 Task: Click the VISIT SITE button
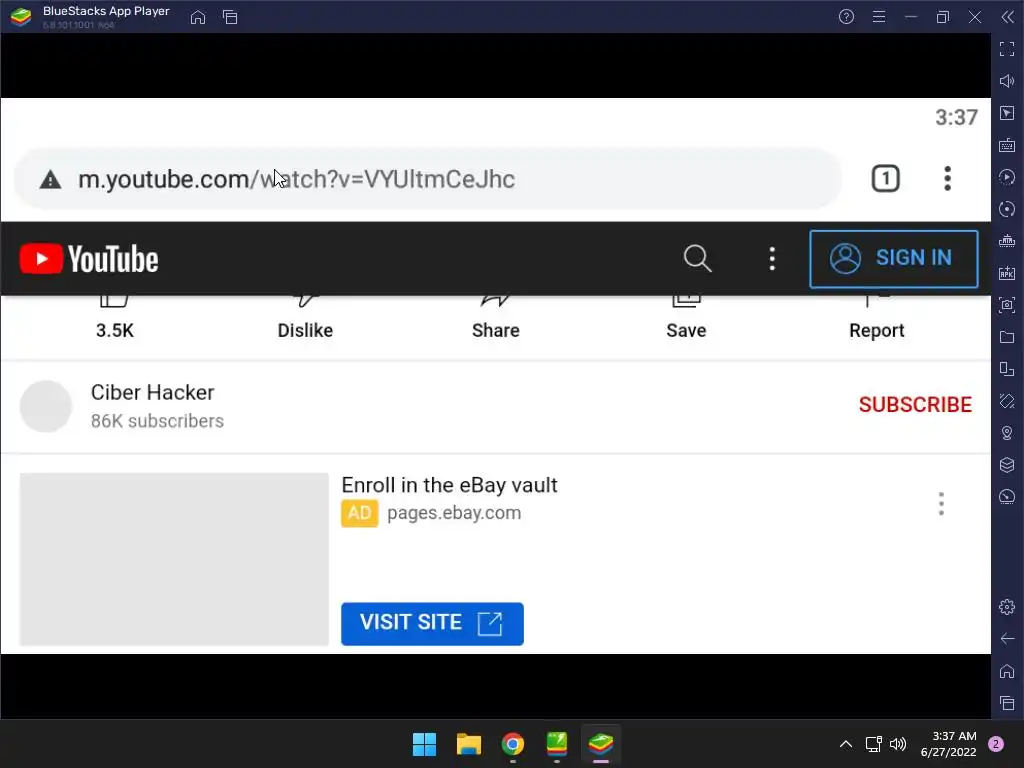[432, 624]
